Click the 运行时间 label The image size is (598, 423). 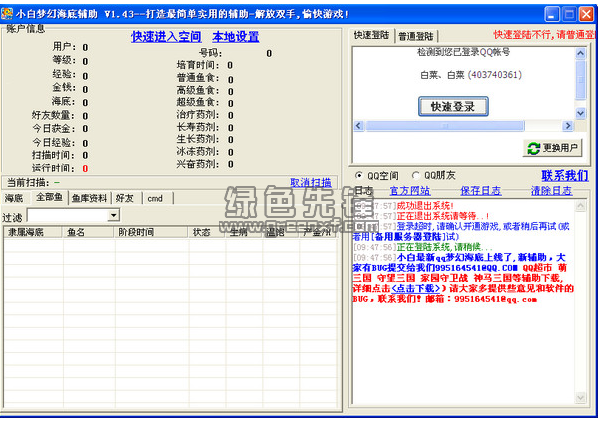click(53, 168)
